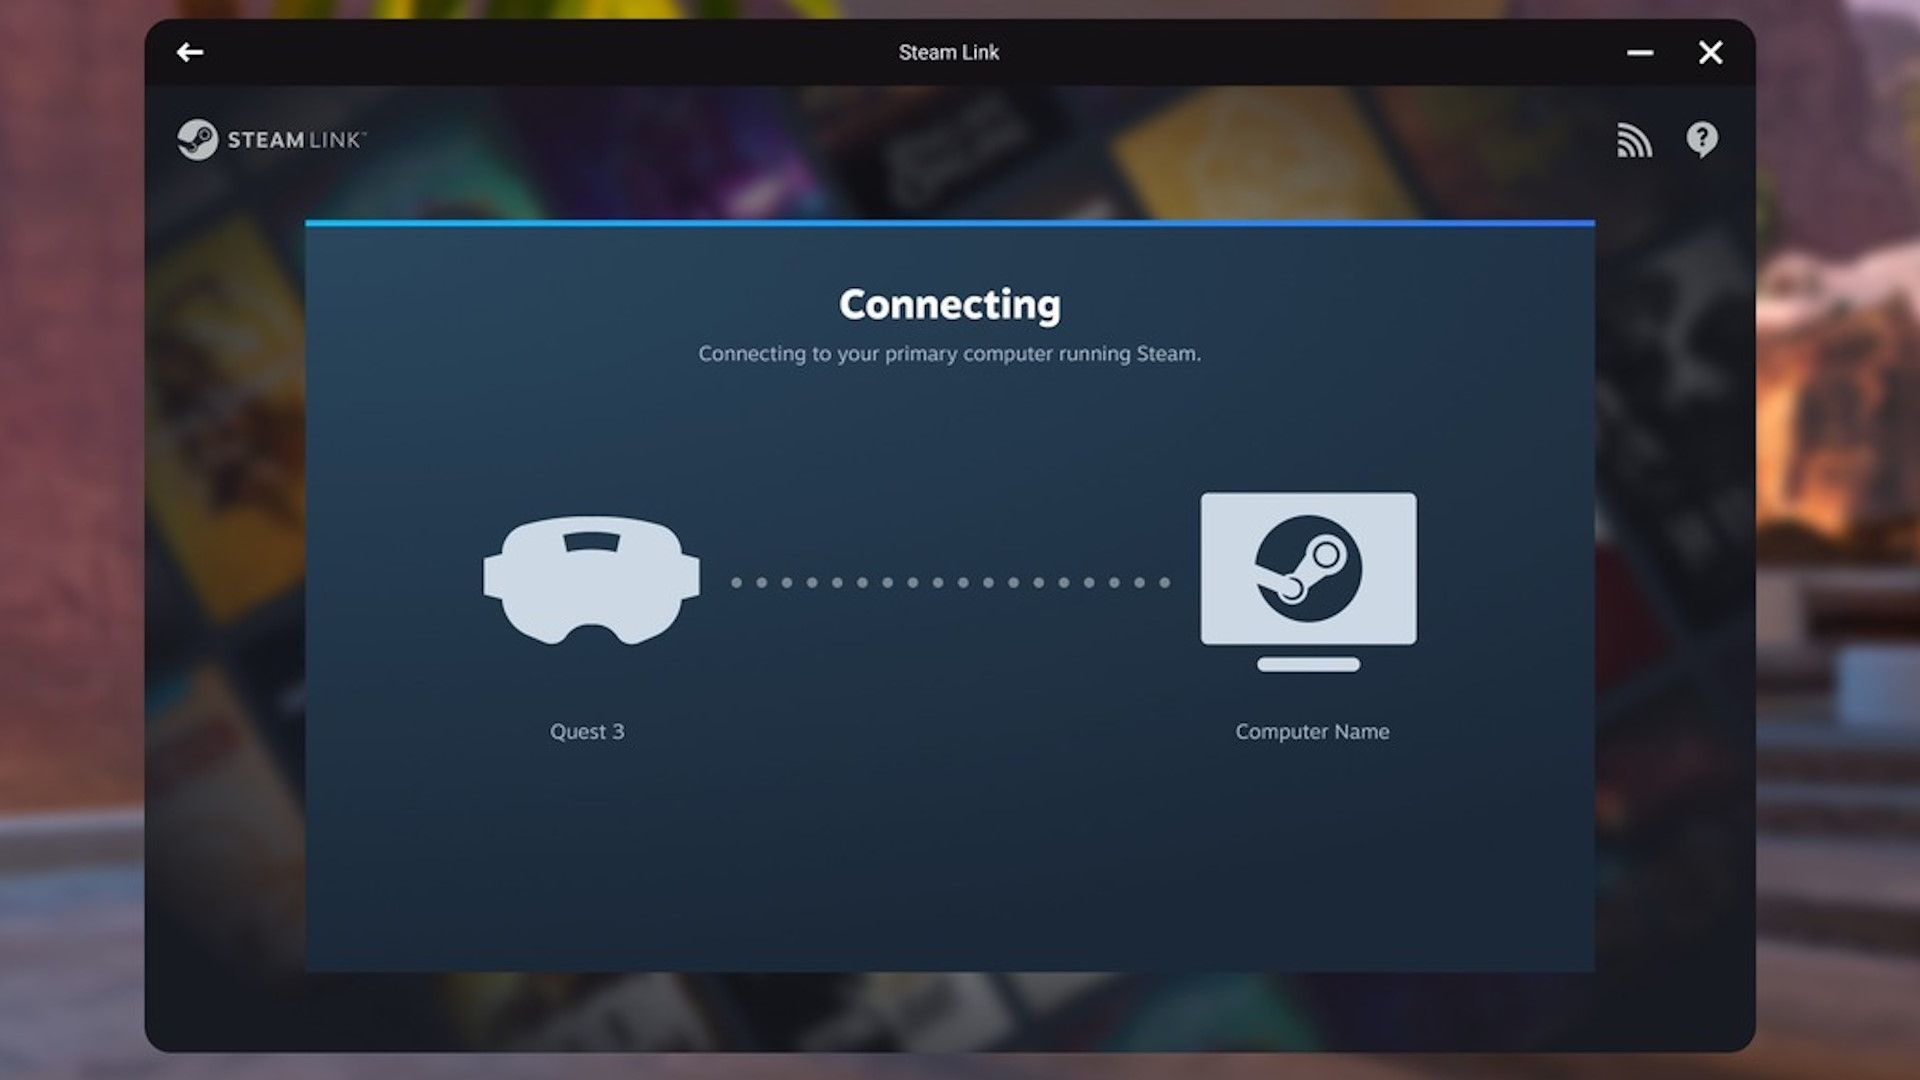Image resolution: width=1920 pixels, height=1080 pixels.
Task: Click the Quest 3 label
Action: click(x=587, y=732)
